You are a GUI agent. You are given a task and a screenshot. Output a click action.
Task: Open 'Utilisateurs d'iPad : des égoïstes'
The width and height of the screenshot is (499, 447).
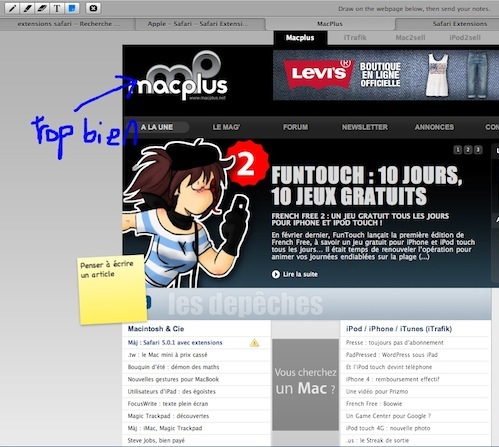(x=172, y=392)
